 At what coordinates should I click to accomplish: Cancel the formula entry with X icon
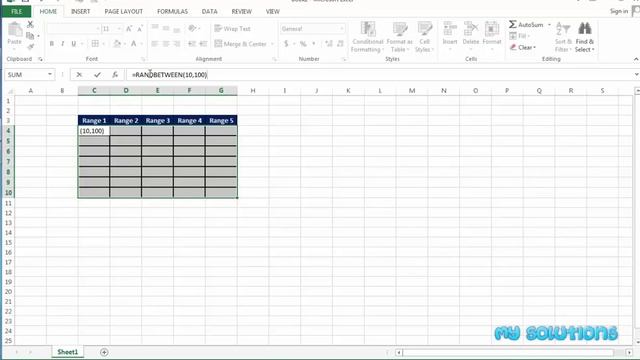point(79,75)
